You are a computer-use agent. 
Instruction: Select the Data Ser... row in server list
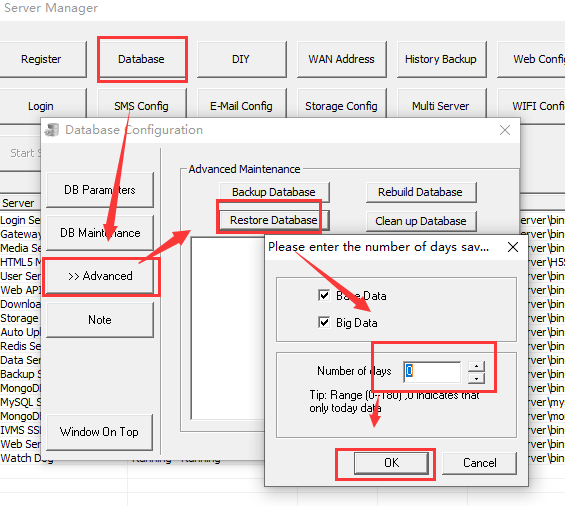[21, 360]
